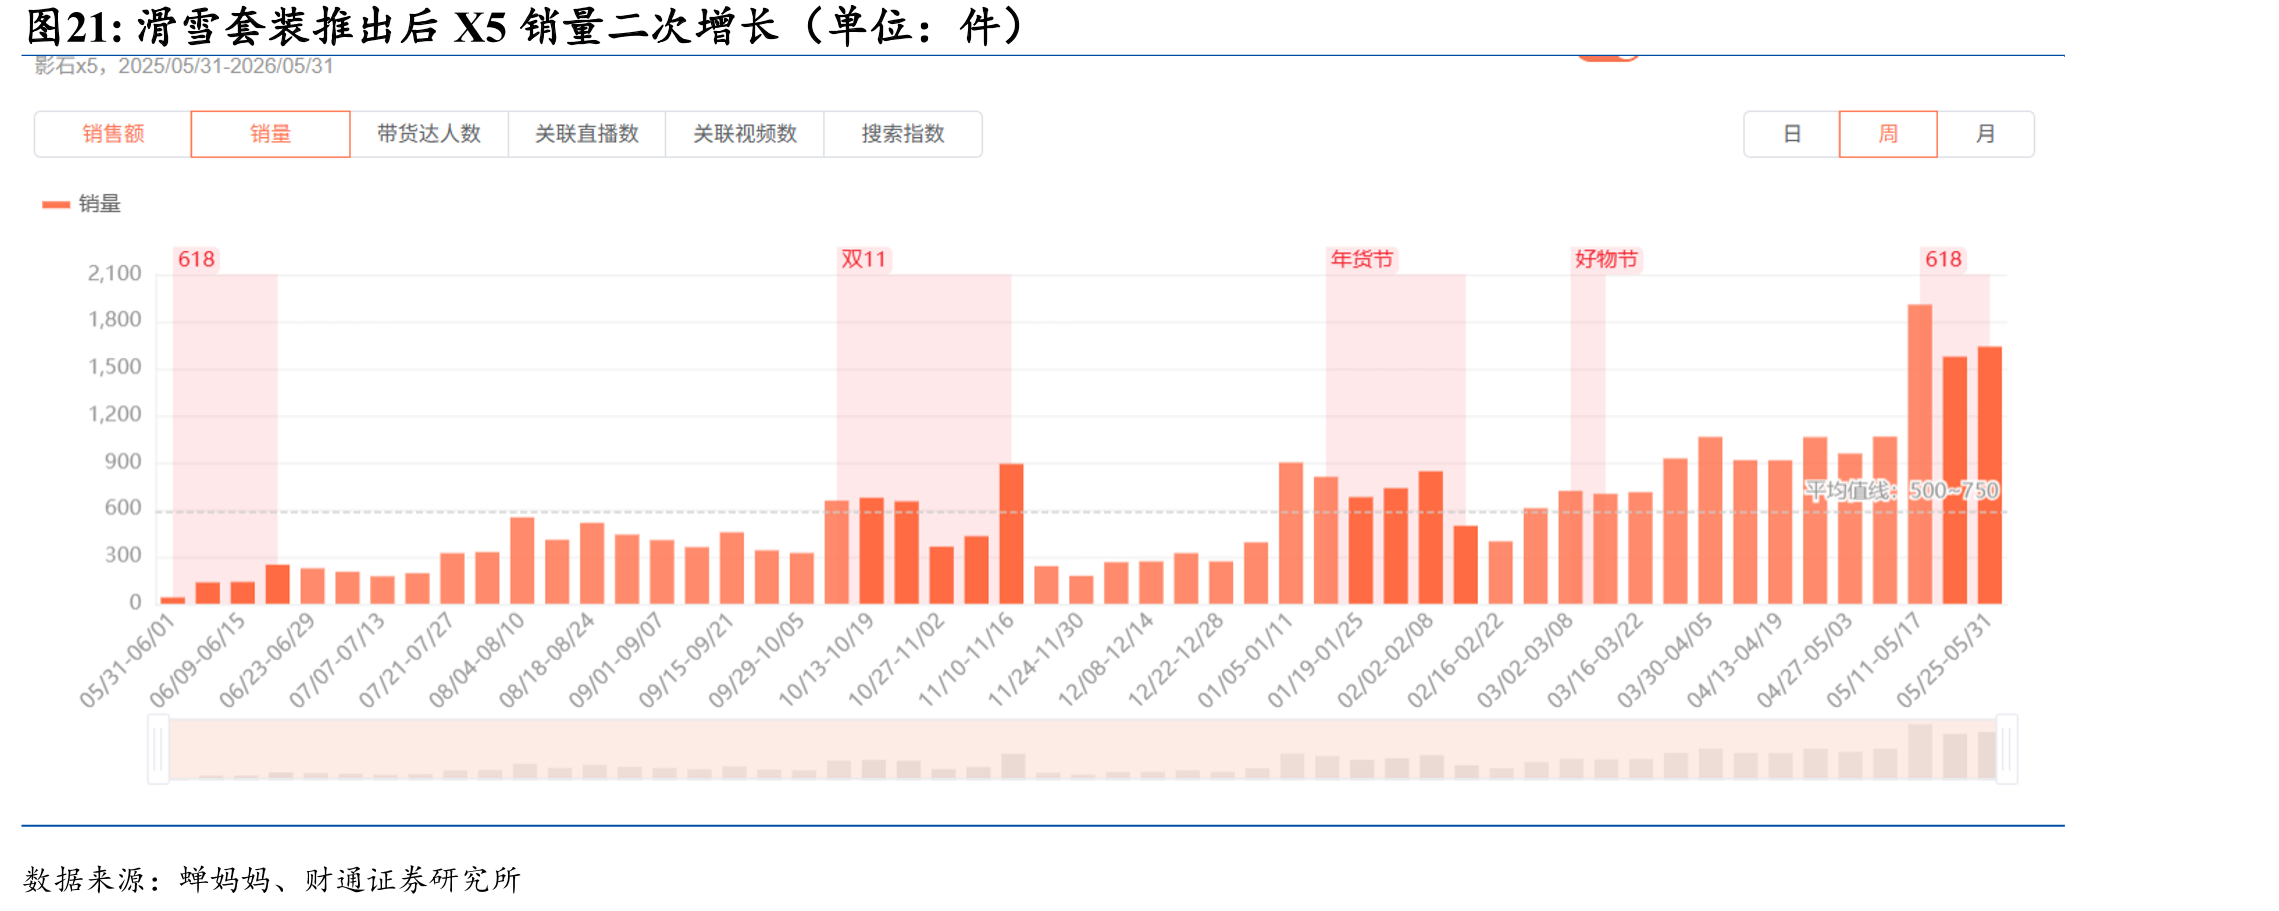Click the 06/09-06/15 x-axis label

pyautogui.click(x=197, y=661)
